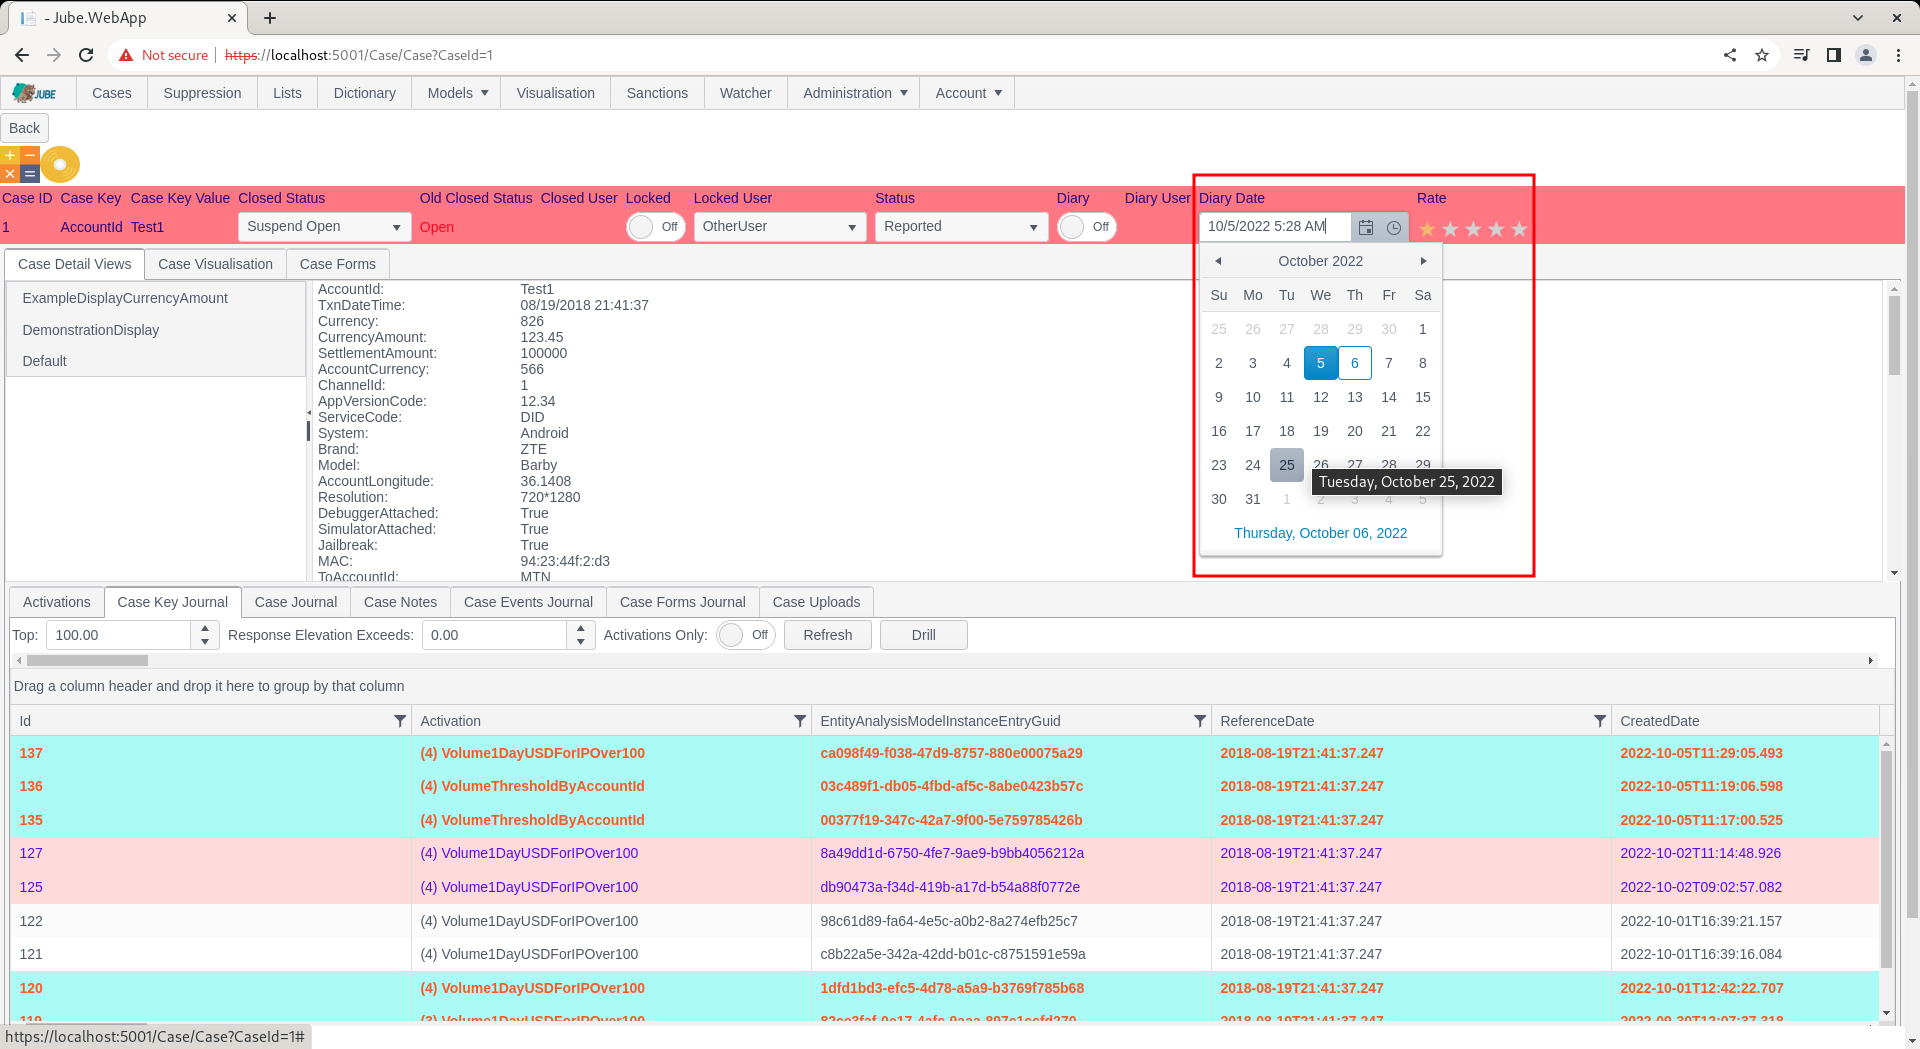The height and width of the screenshot is (1049, 1920).
Task: Switch to the Case Forms tab
Action: click(x=338, y=264)
